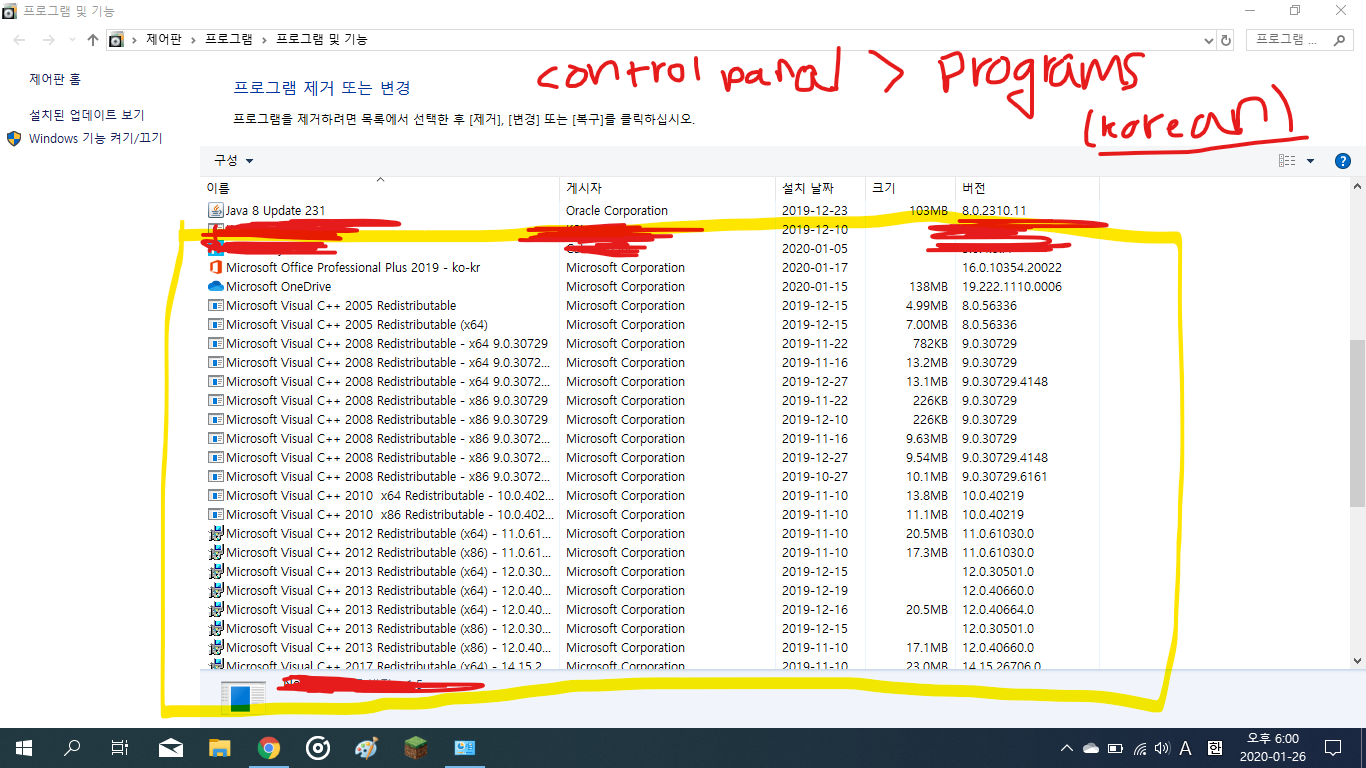The width and height of the screenshot is (1366, 768).
Task: Open the notification center icon
Action: [1332, 748]
